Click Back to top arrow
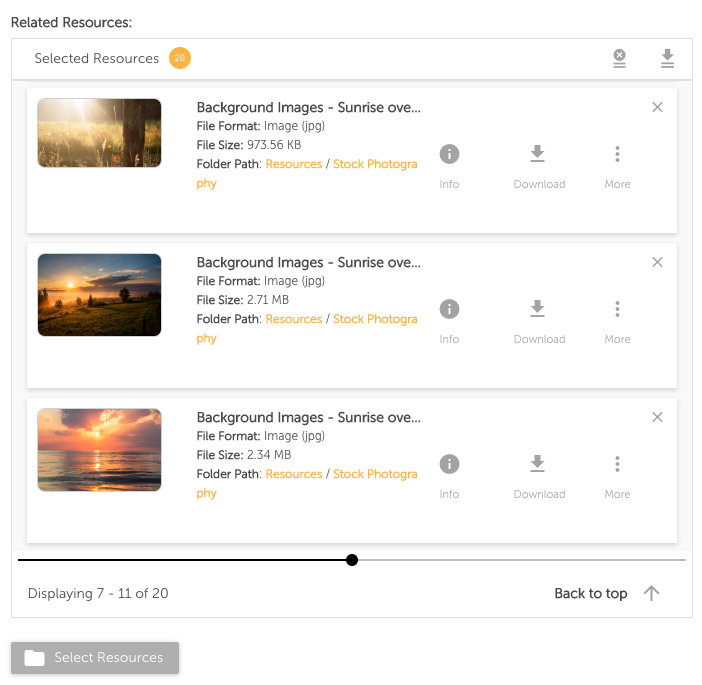 coord(651,593)
